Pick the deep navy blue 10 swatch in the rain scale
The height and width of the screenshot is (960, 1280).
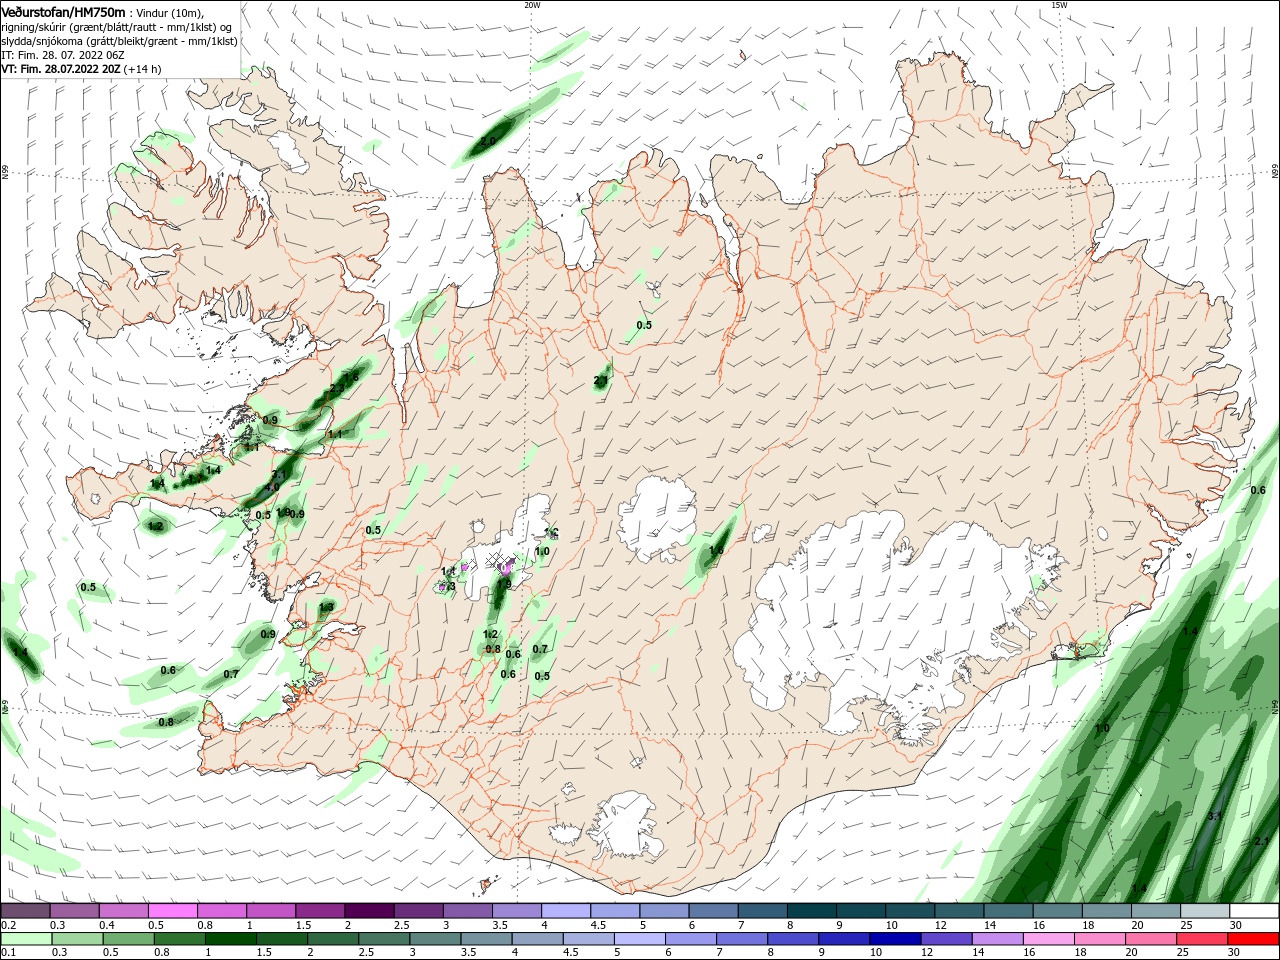(x=893, y=939)
